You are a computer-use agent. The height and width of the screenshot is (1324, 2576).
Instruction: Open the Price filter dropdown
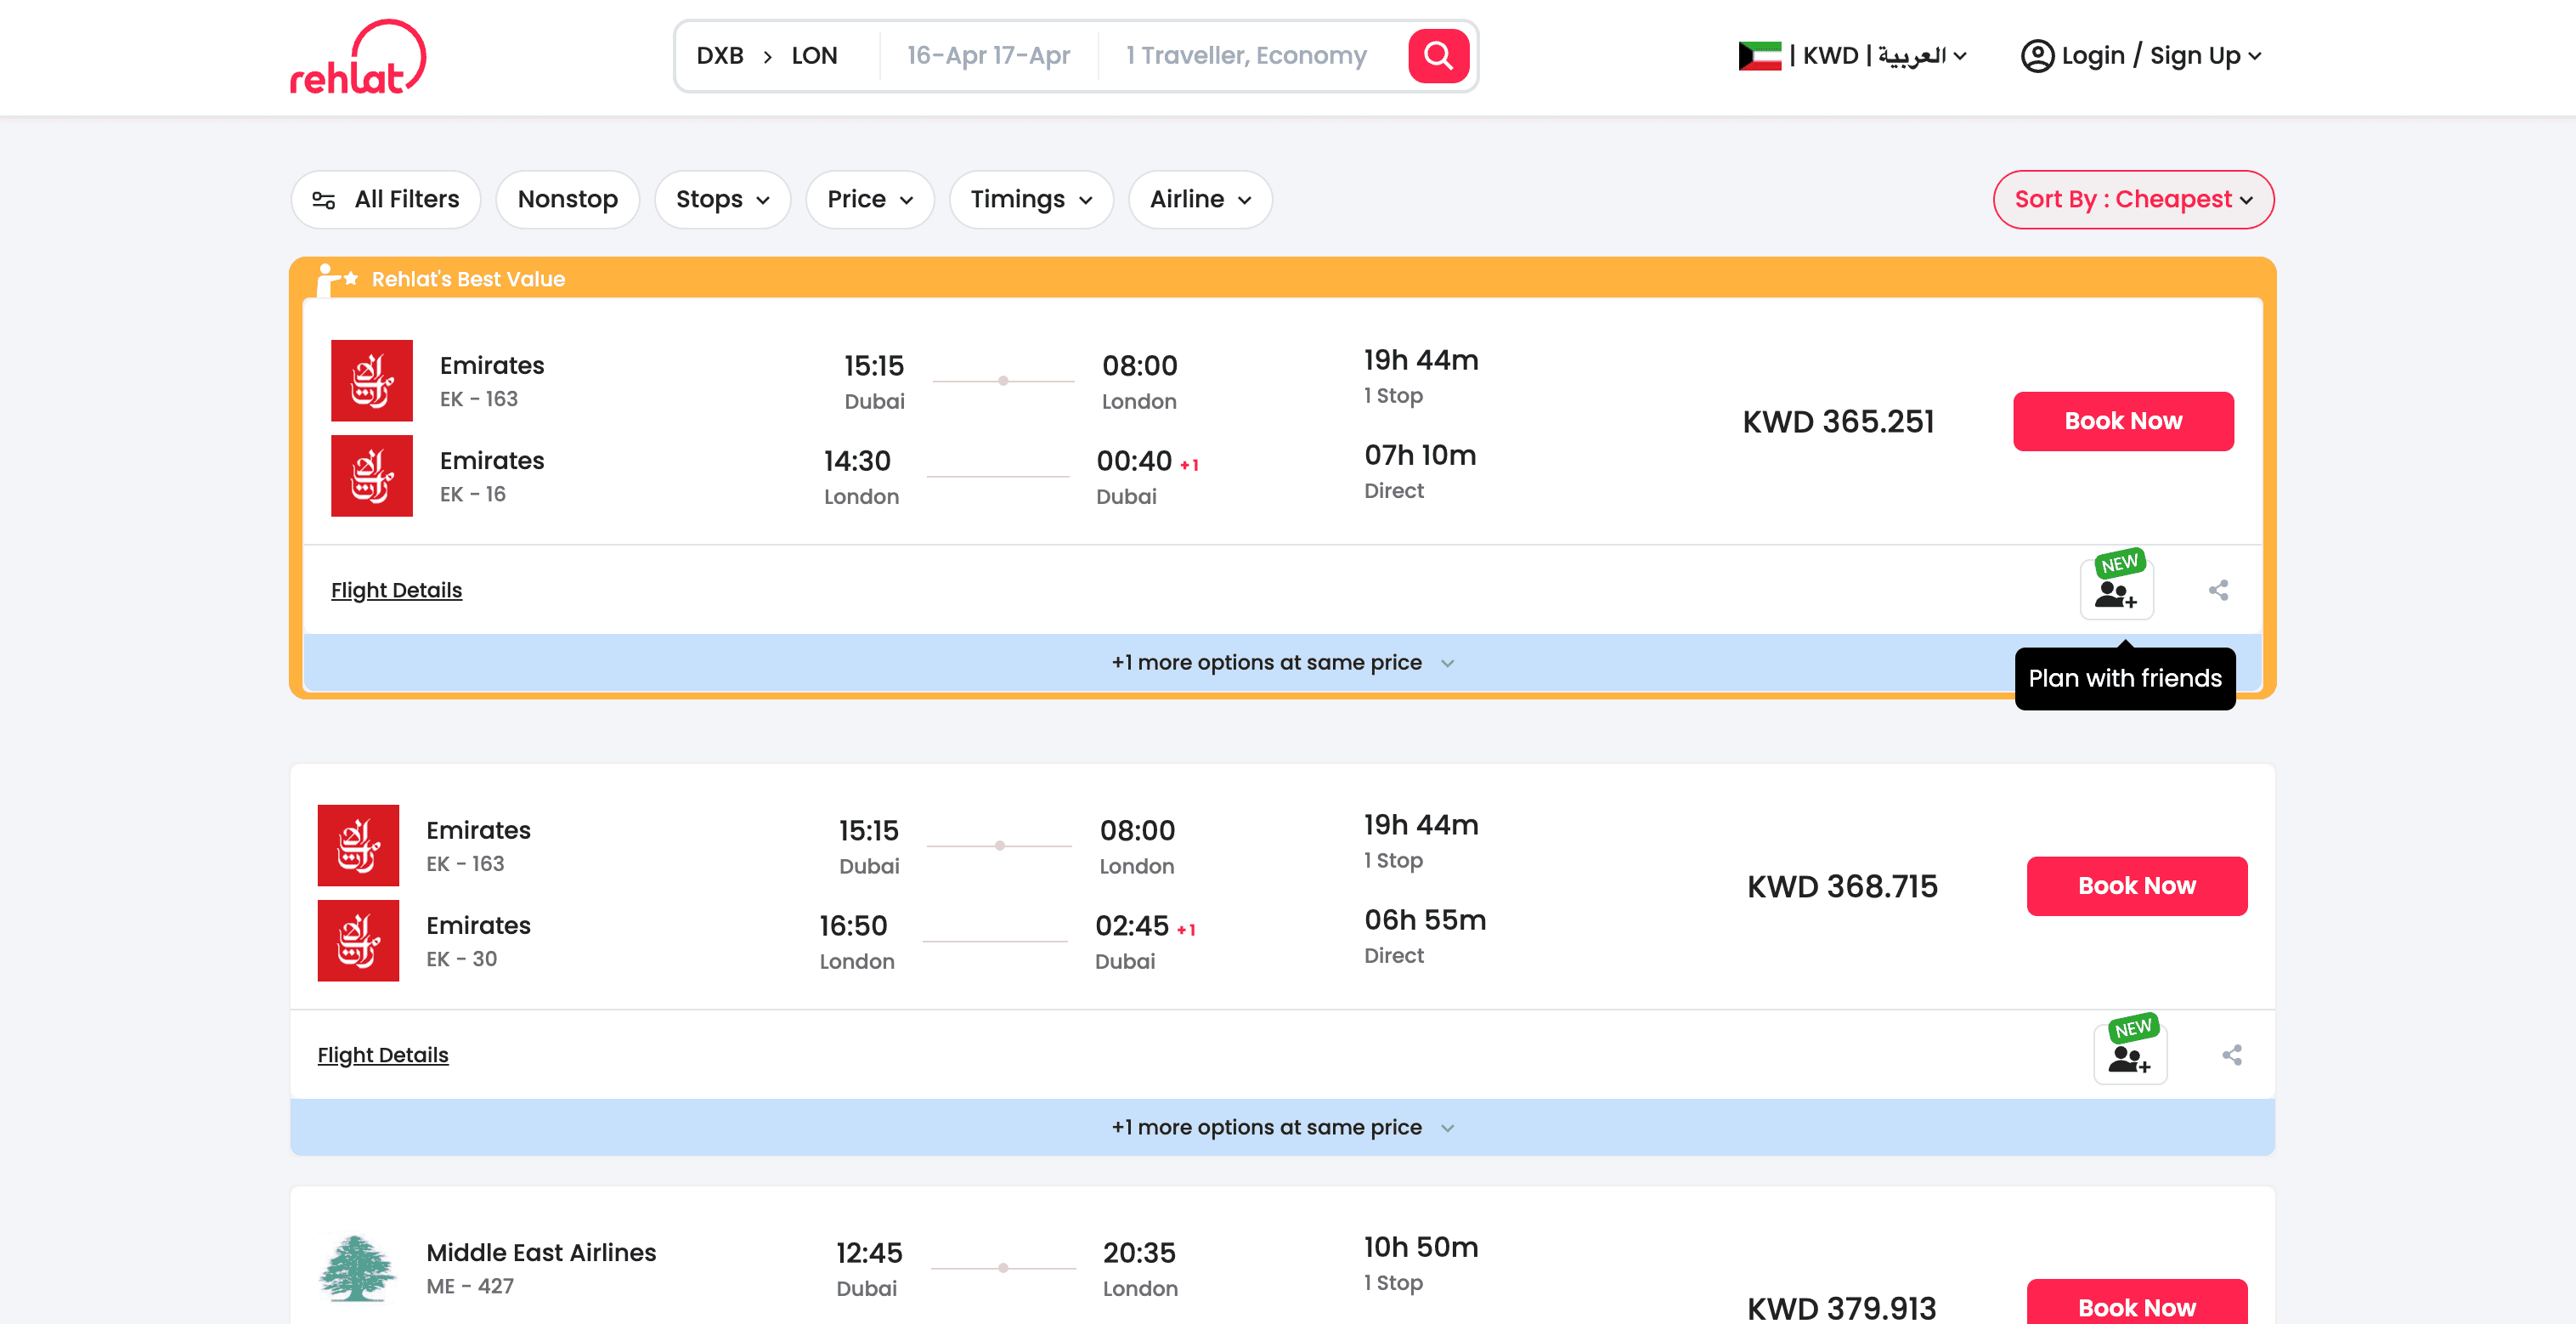(x=869, y=199)
